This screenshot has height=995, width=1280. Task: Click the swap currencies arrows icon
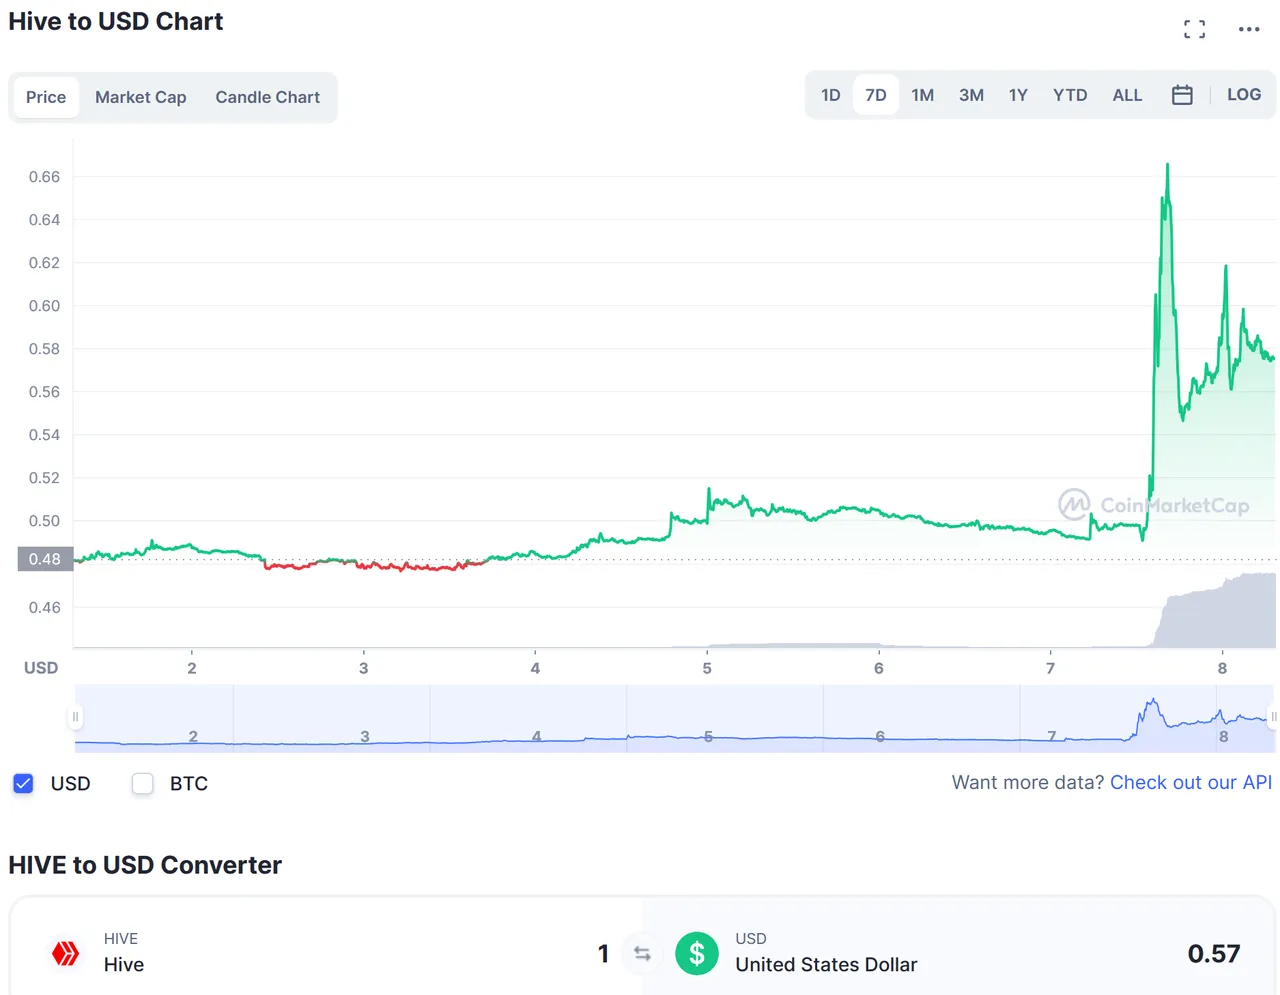point(642,954)
